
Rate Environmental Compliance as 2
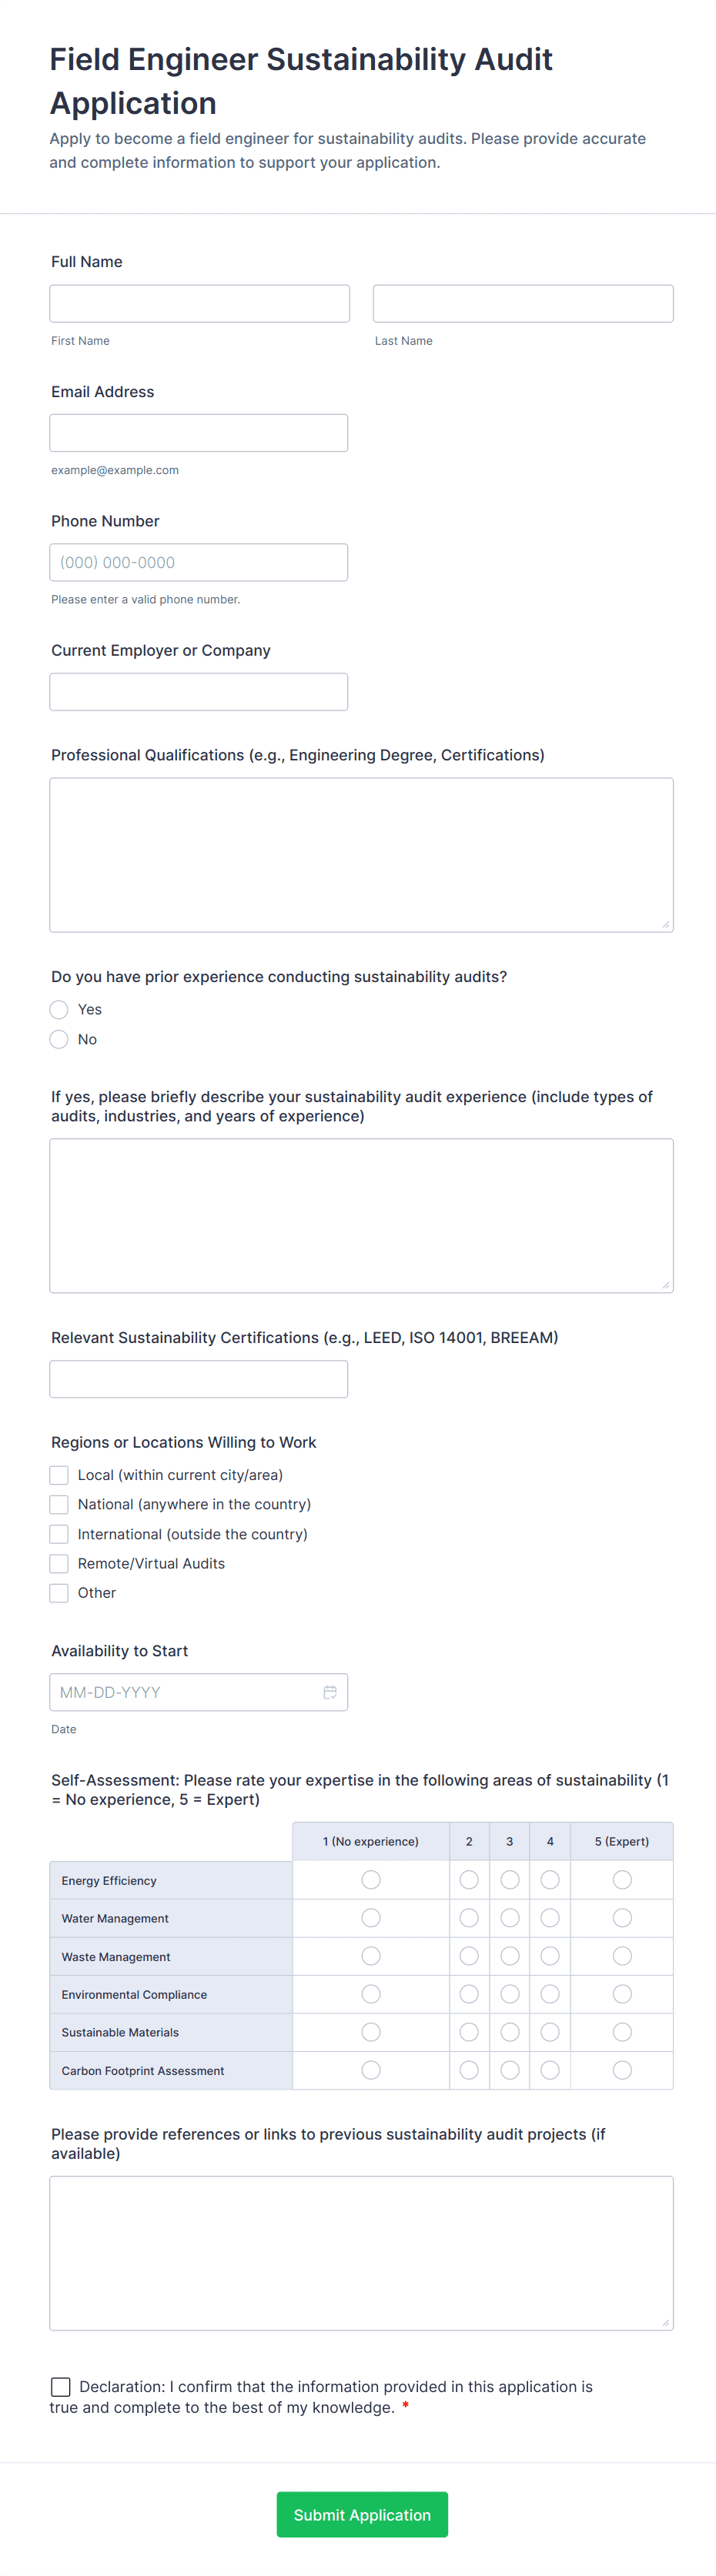(468, 1993)
